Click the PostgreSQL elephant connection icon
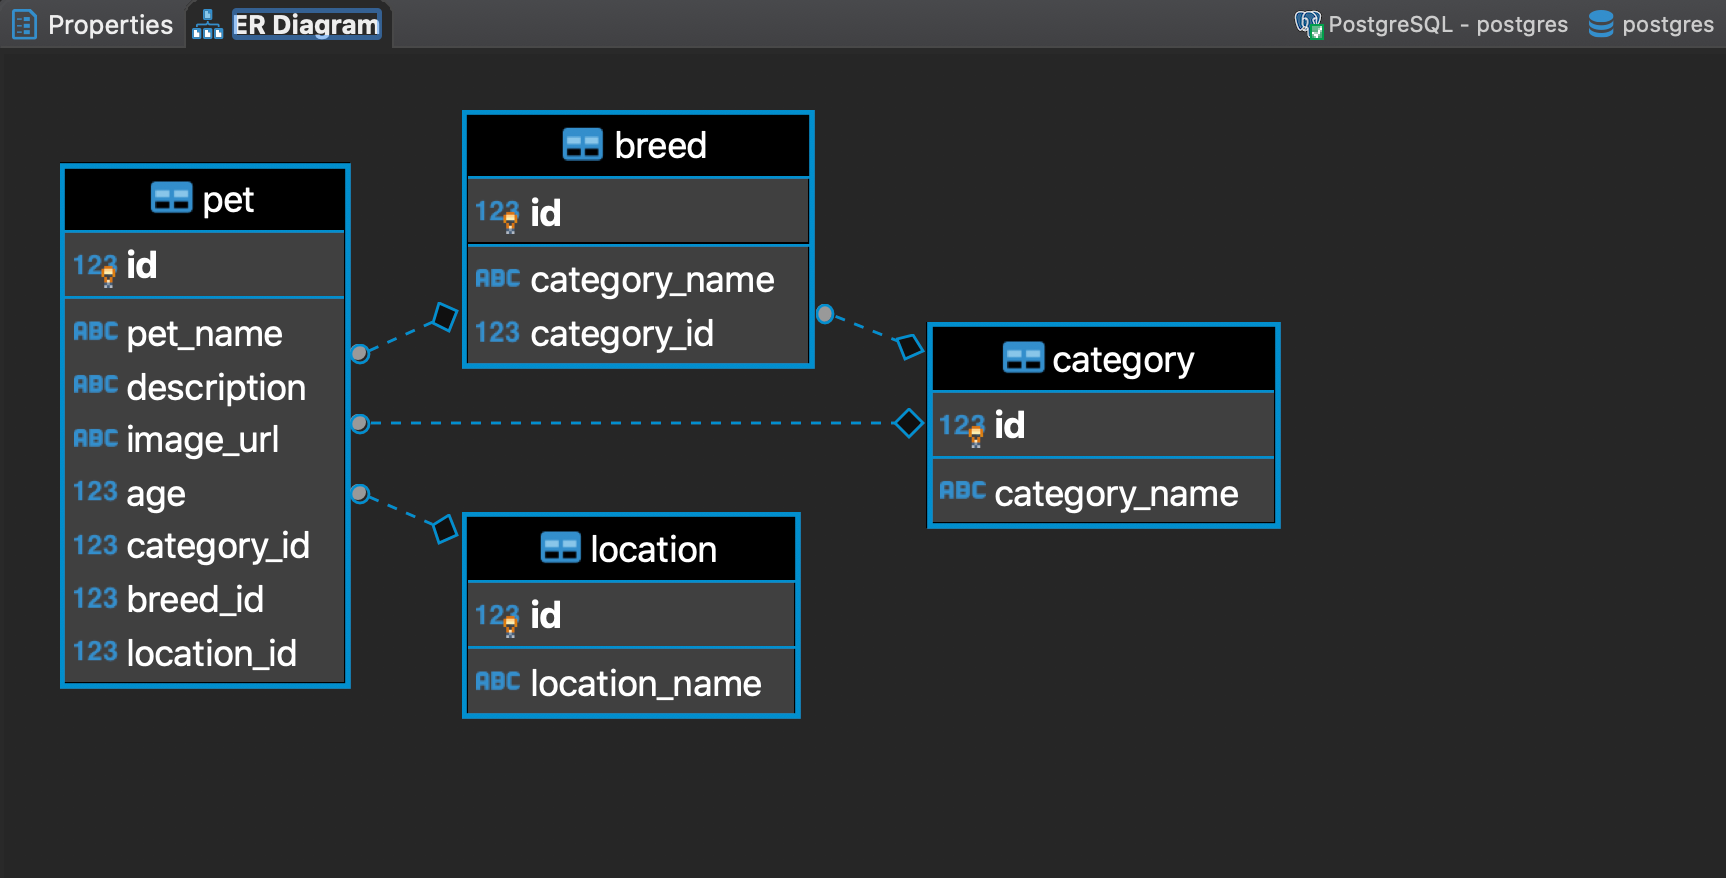This screenshot has width=1726, height=878. [1308, 24]
